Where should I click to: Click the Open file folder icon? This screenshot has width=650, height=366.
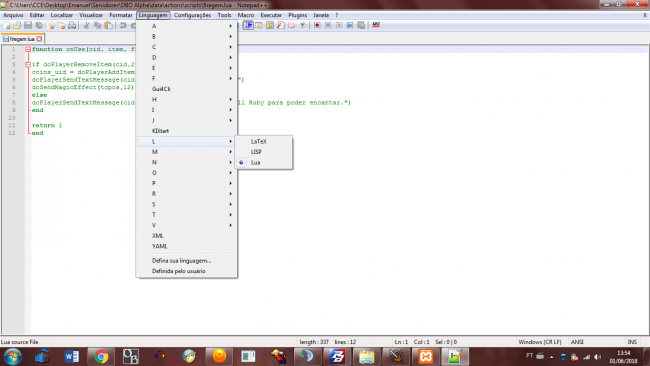17,26
